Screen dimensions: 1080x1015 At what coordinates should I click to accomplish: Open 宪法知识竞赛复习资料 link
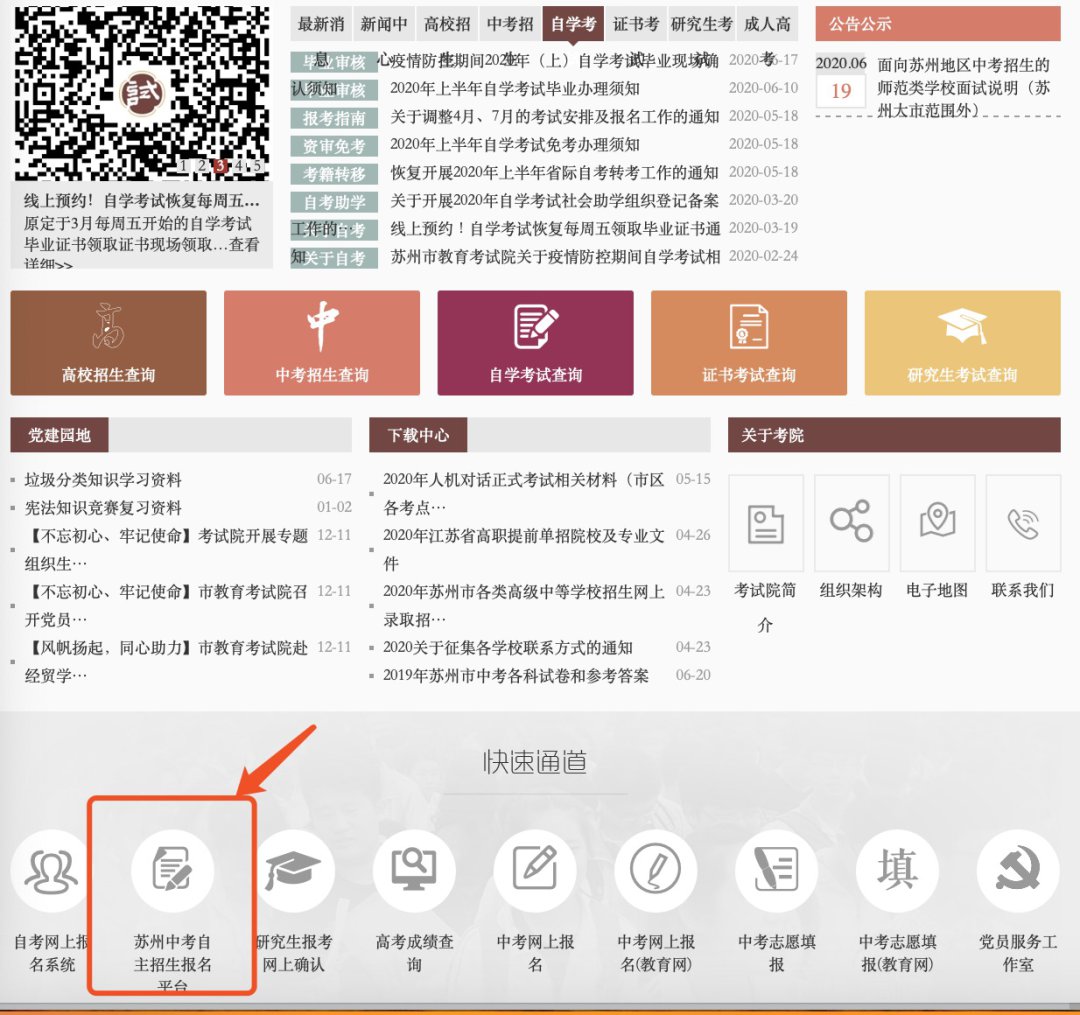[x=103, y=508]
